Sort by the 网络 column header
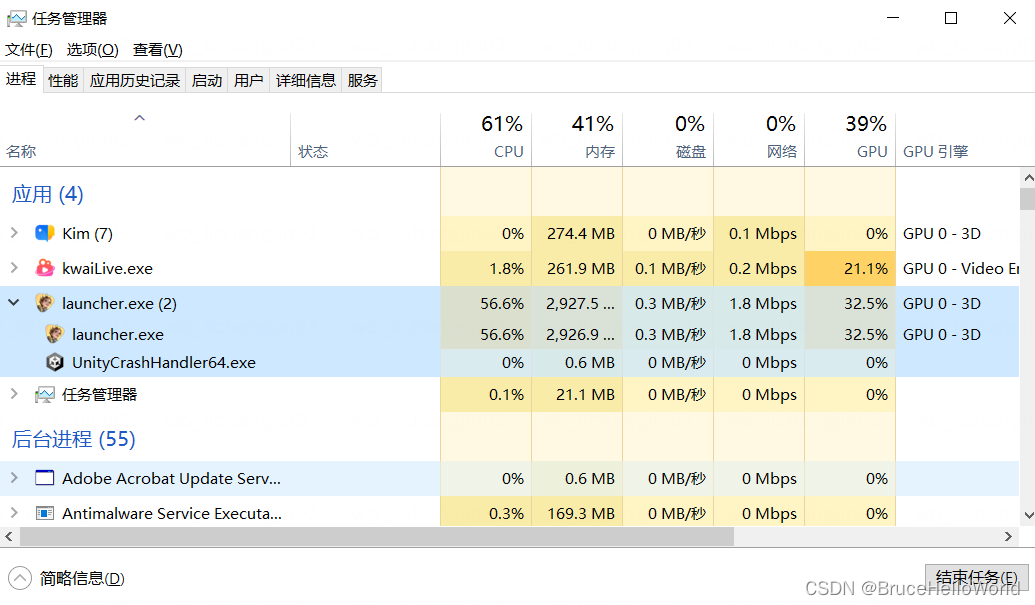The width and height of the screenshot is (1035, 605). 759,139
